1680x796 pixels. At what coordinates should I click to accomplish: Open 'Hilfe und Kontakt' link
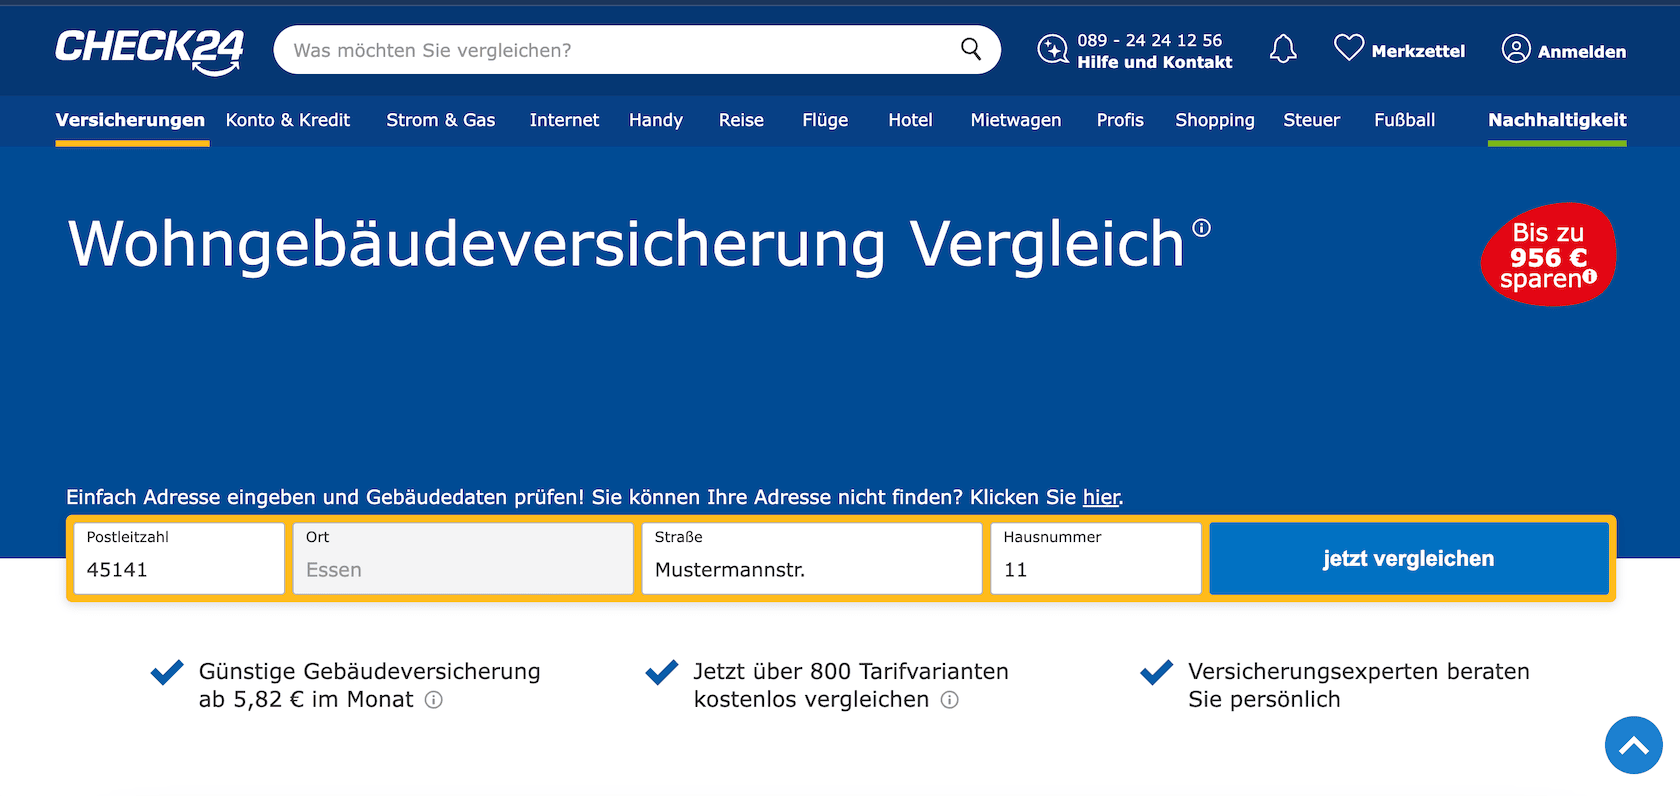(x=1155, y=62)
